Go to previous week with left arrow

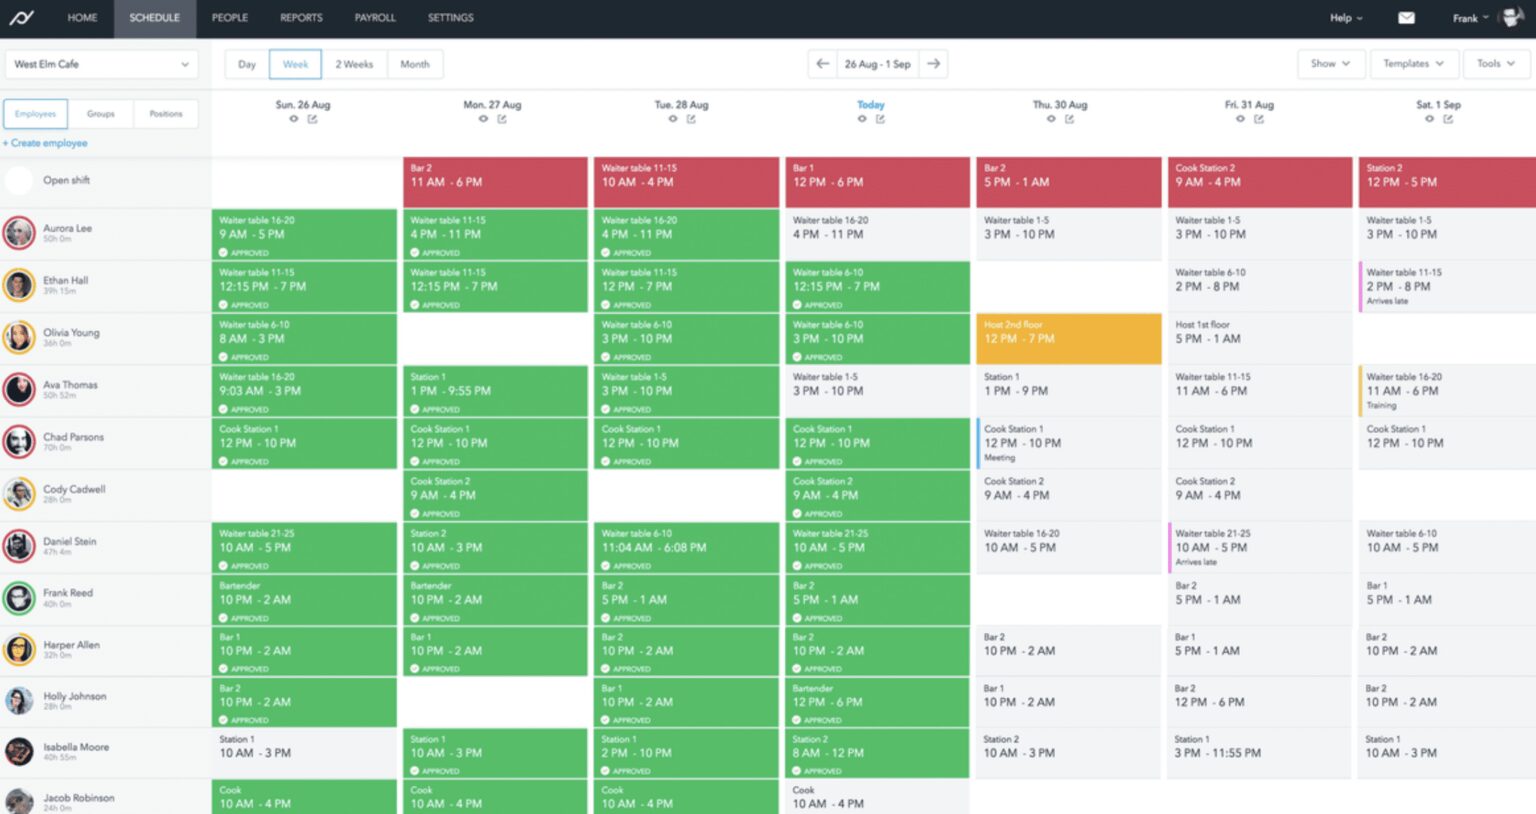point(822,64)
